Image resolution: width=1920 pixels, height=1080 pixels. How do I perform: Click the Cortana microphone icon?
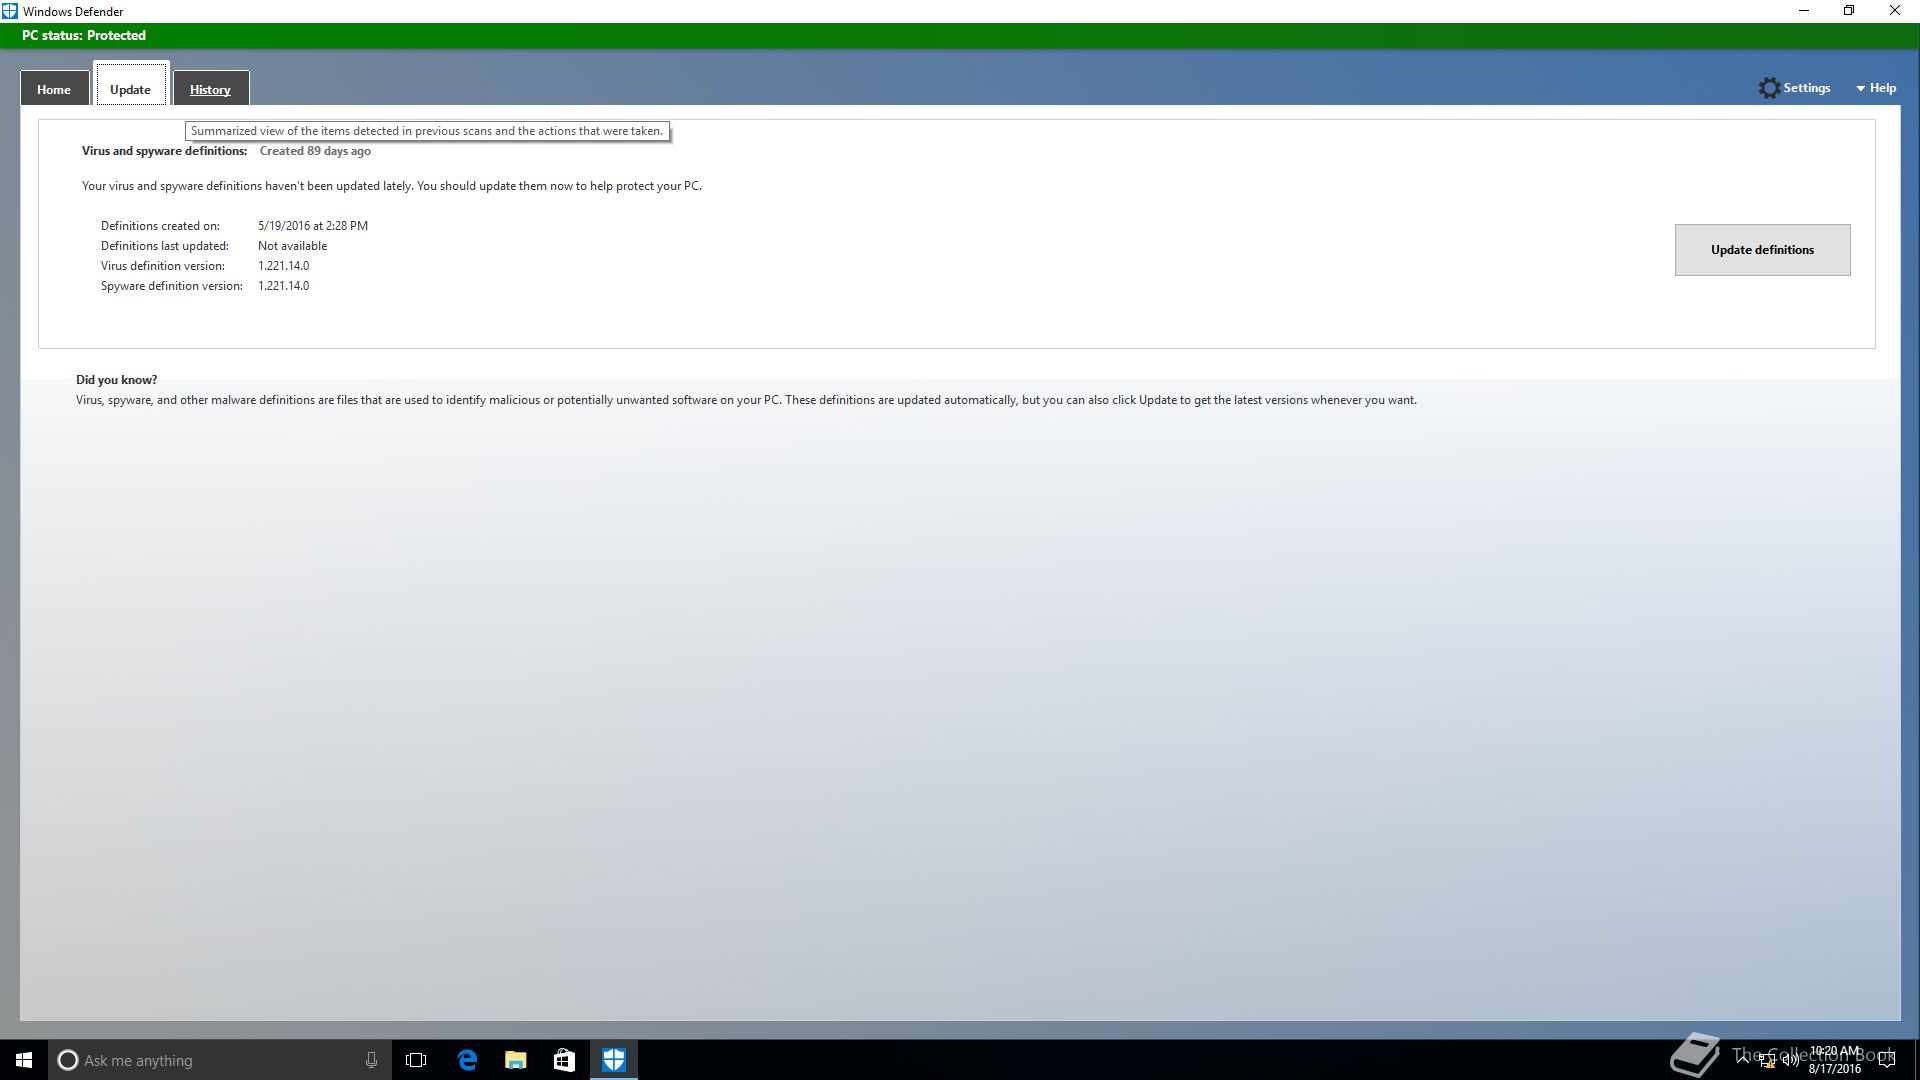click(x=371, y=1060)
